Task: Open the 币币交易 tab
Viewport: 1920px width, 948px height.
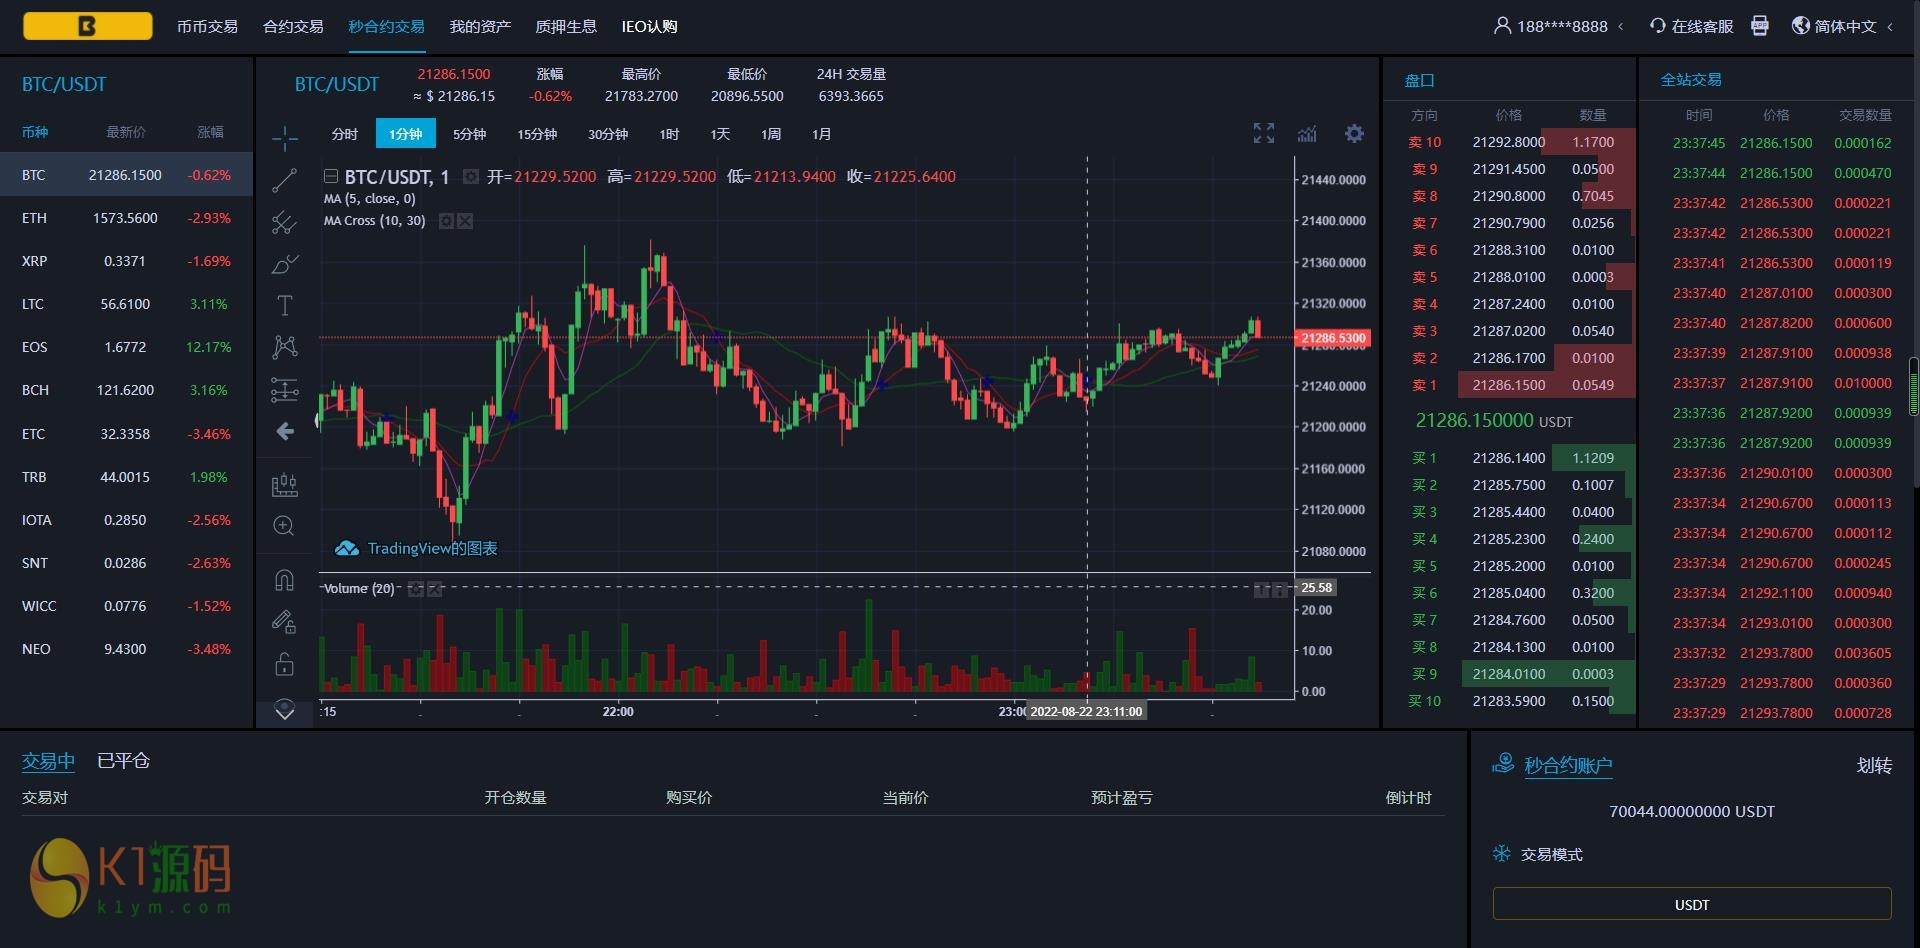Action: 207,26
